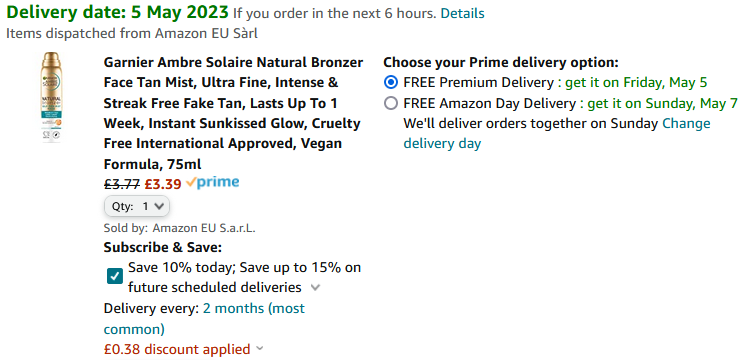Select the FREE Premium Delivery radio button

(391, 83)
